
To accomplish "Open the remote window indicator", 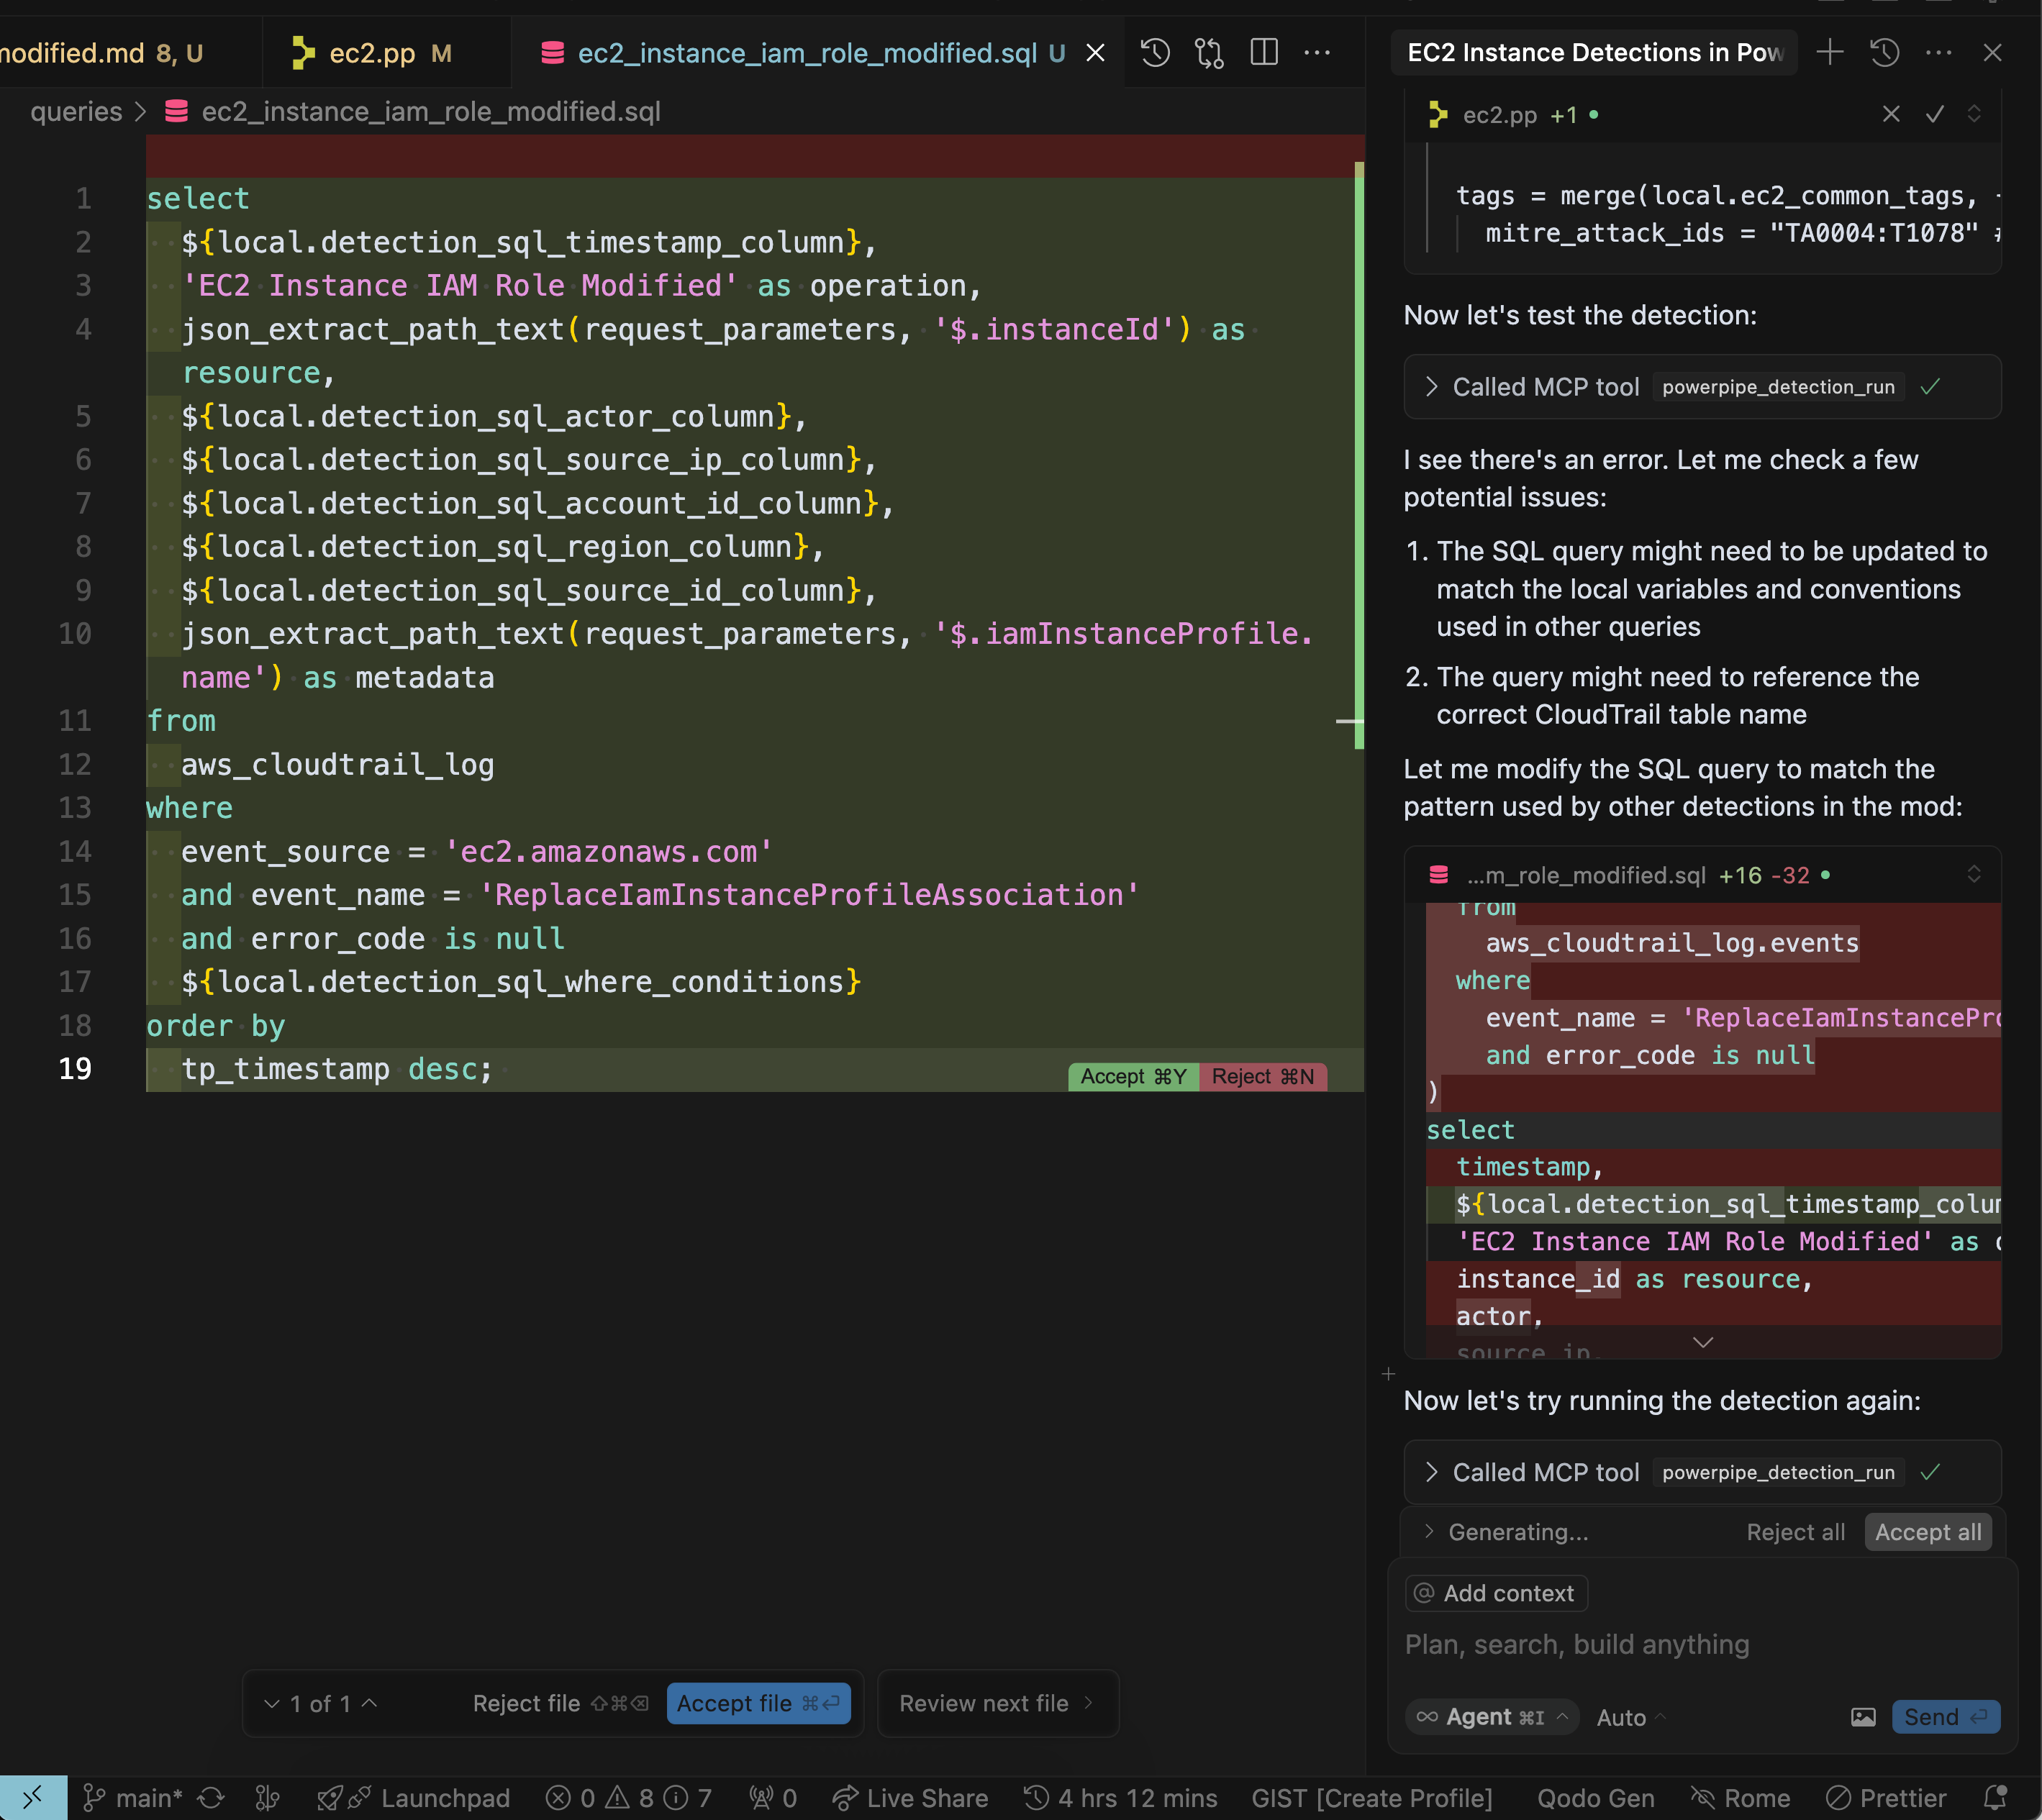I will coord(33,1797).
